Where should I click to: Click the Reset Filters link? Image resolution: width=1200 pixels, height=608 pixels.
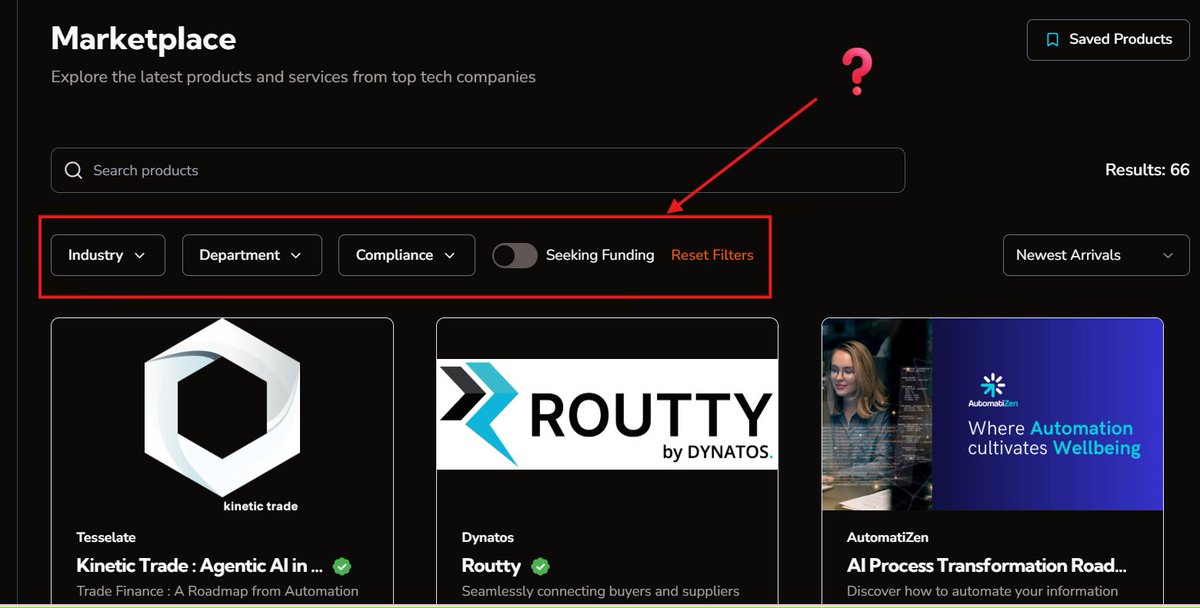712,255
